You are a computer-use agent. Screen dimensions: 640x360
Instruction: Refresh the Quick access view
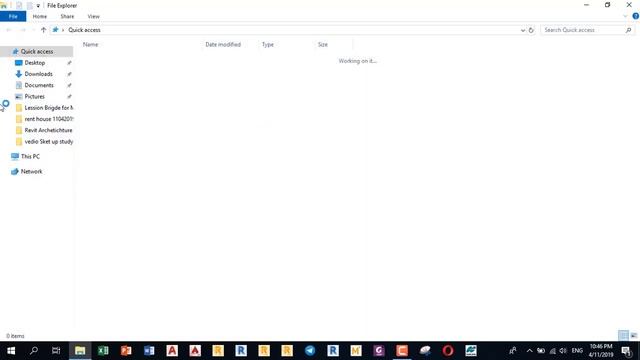click(531, 30)
